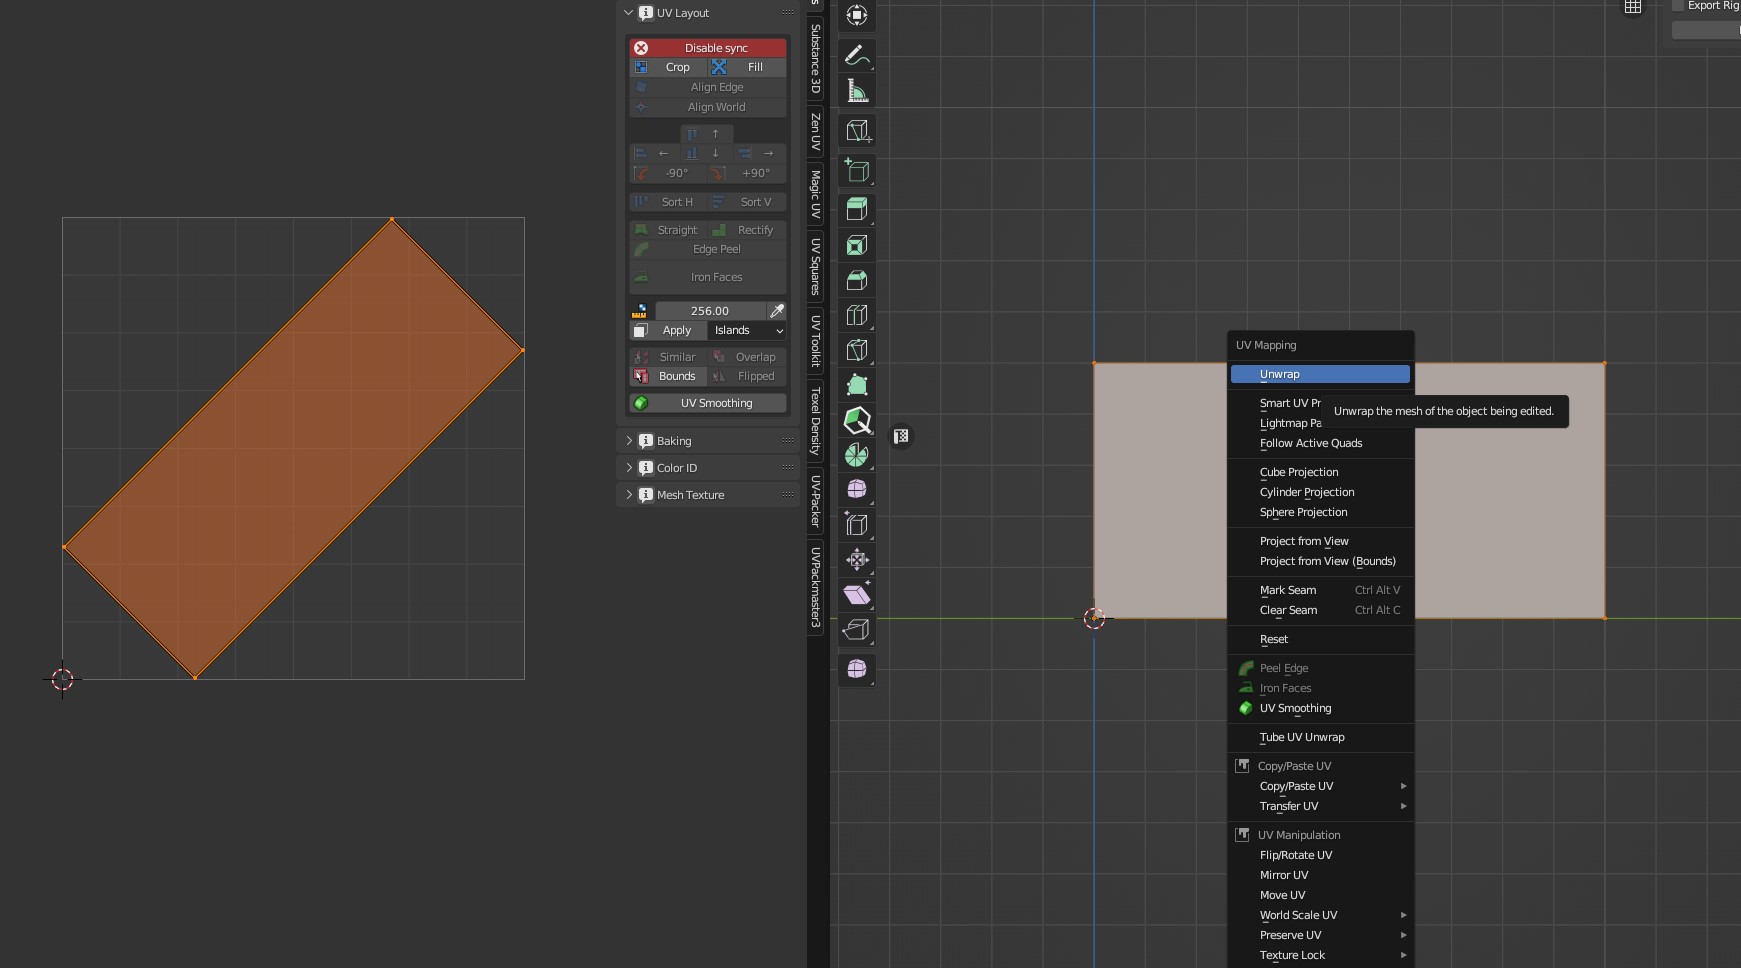Toggle UV Smoothing in UV Layout panel

pos(708,403)
